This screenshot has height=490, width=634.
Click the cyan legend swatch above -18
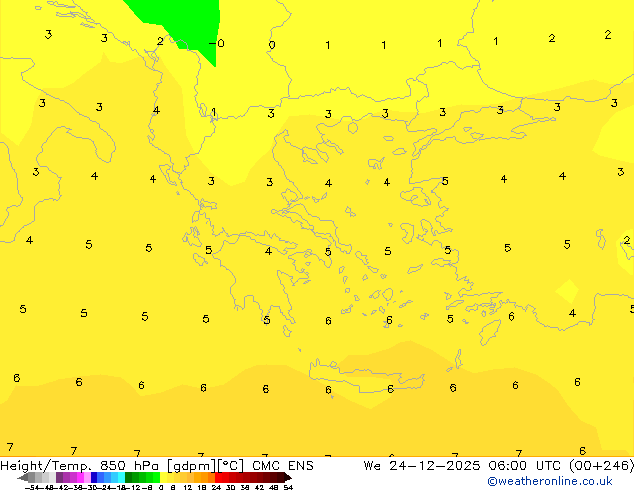click(x=122, y=477)
